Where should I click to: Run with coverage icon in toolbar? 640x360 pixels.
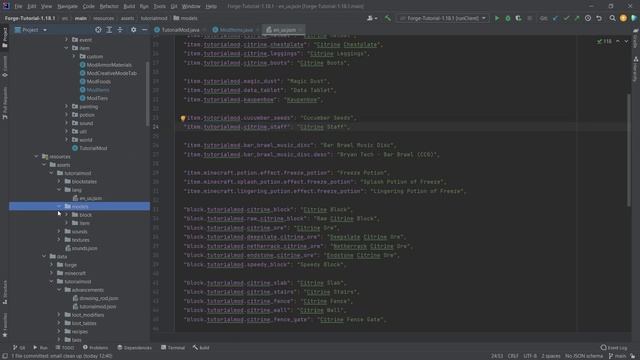(518, 18)
